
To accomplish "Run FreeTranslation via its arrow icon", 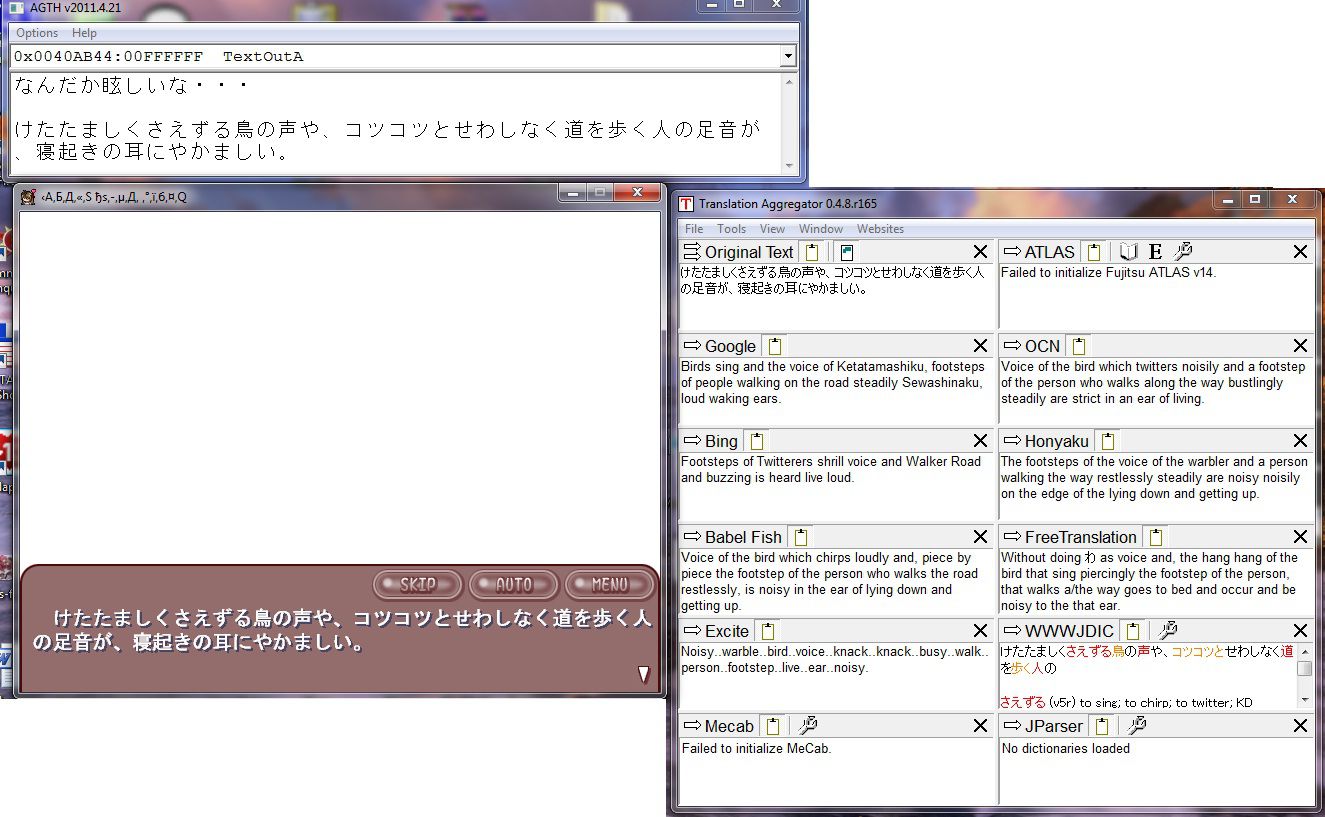I will 1011,537.
